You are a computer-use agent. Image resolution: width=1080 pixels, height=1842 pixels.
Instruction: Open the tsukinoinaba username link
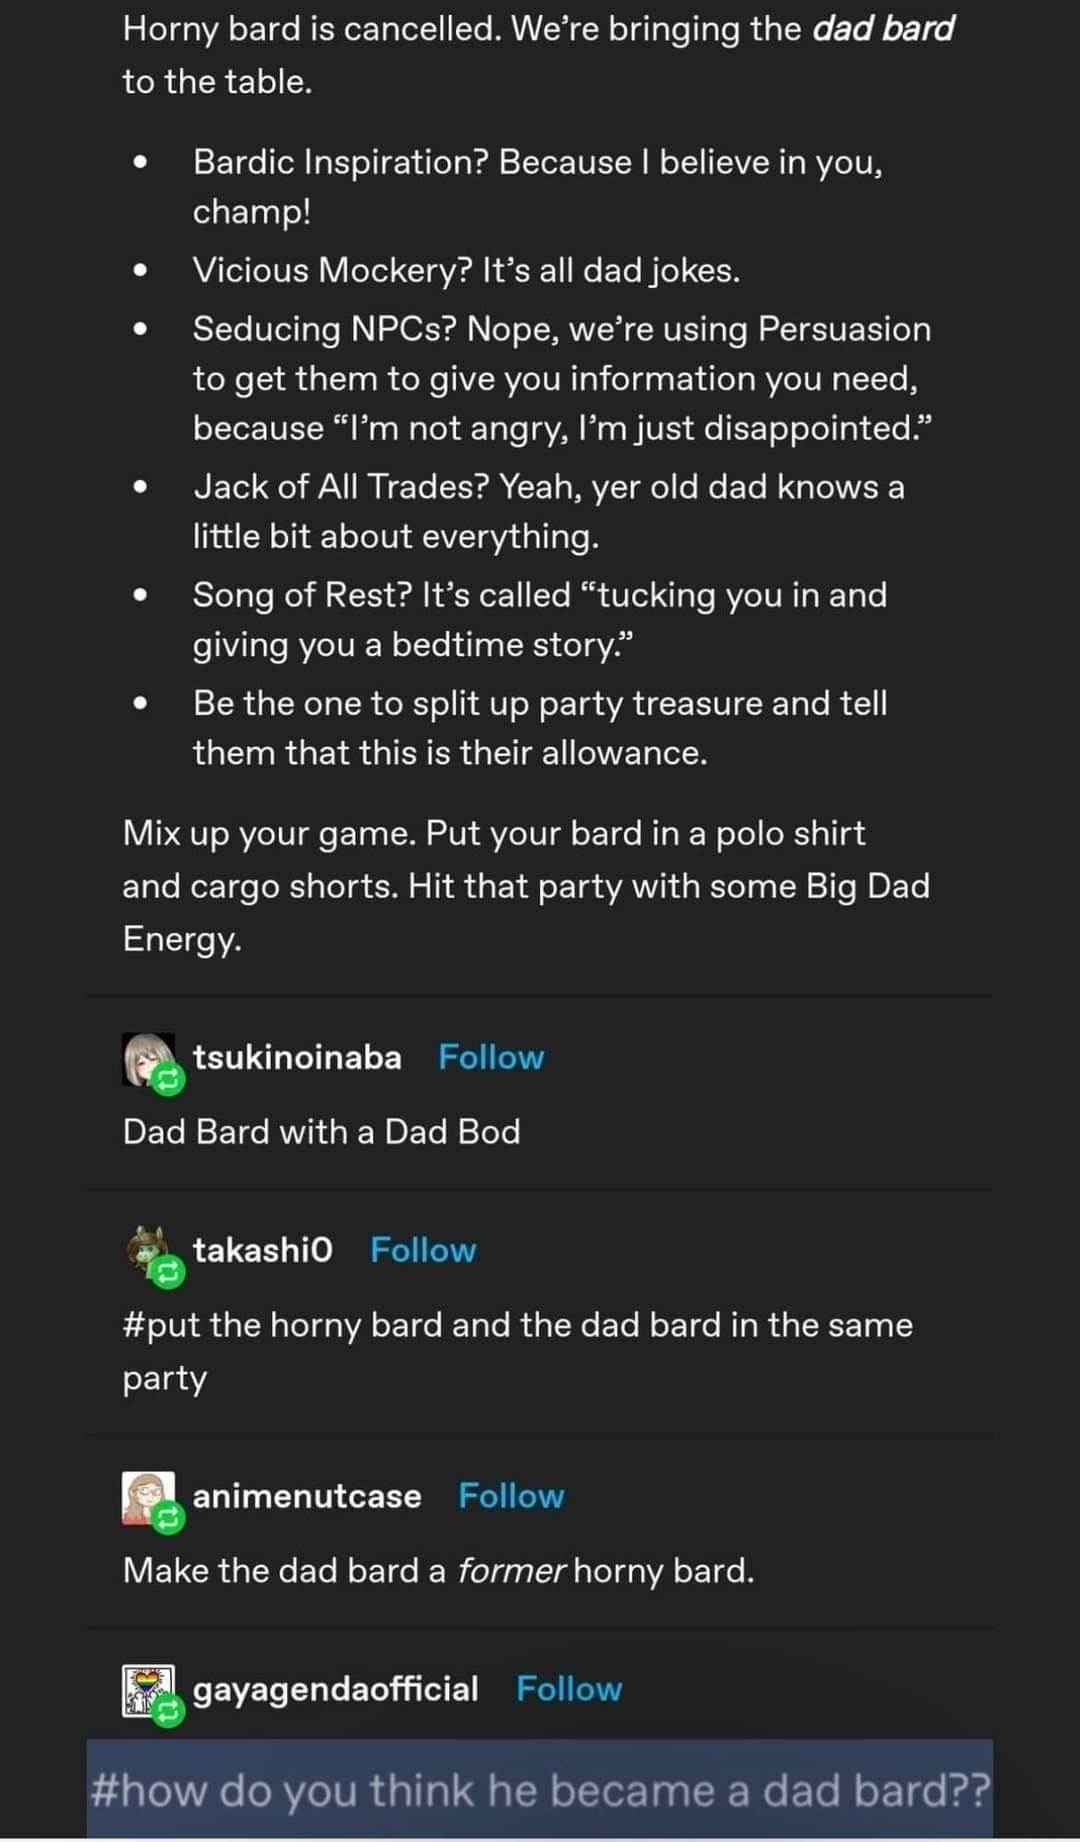(x=297, y=1057)
